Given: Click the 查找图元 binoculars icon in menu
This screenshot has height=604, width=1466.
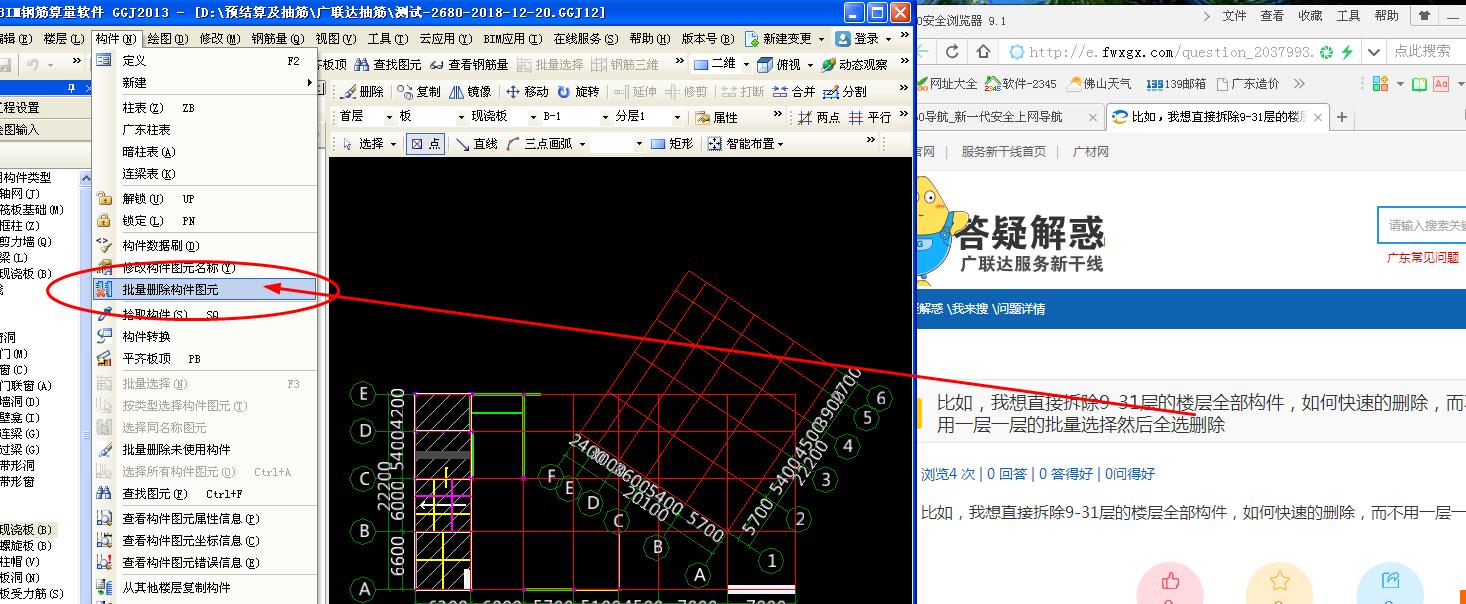Looking at the screenshot, I should click(x=104, y=494).
